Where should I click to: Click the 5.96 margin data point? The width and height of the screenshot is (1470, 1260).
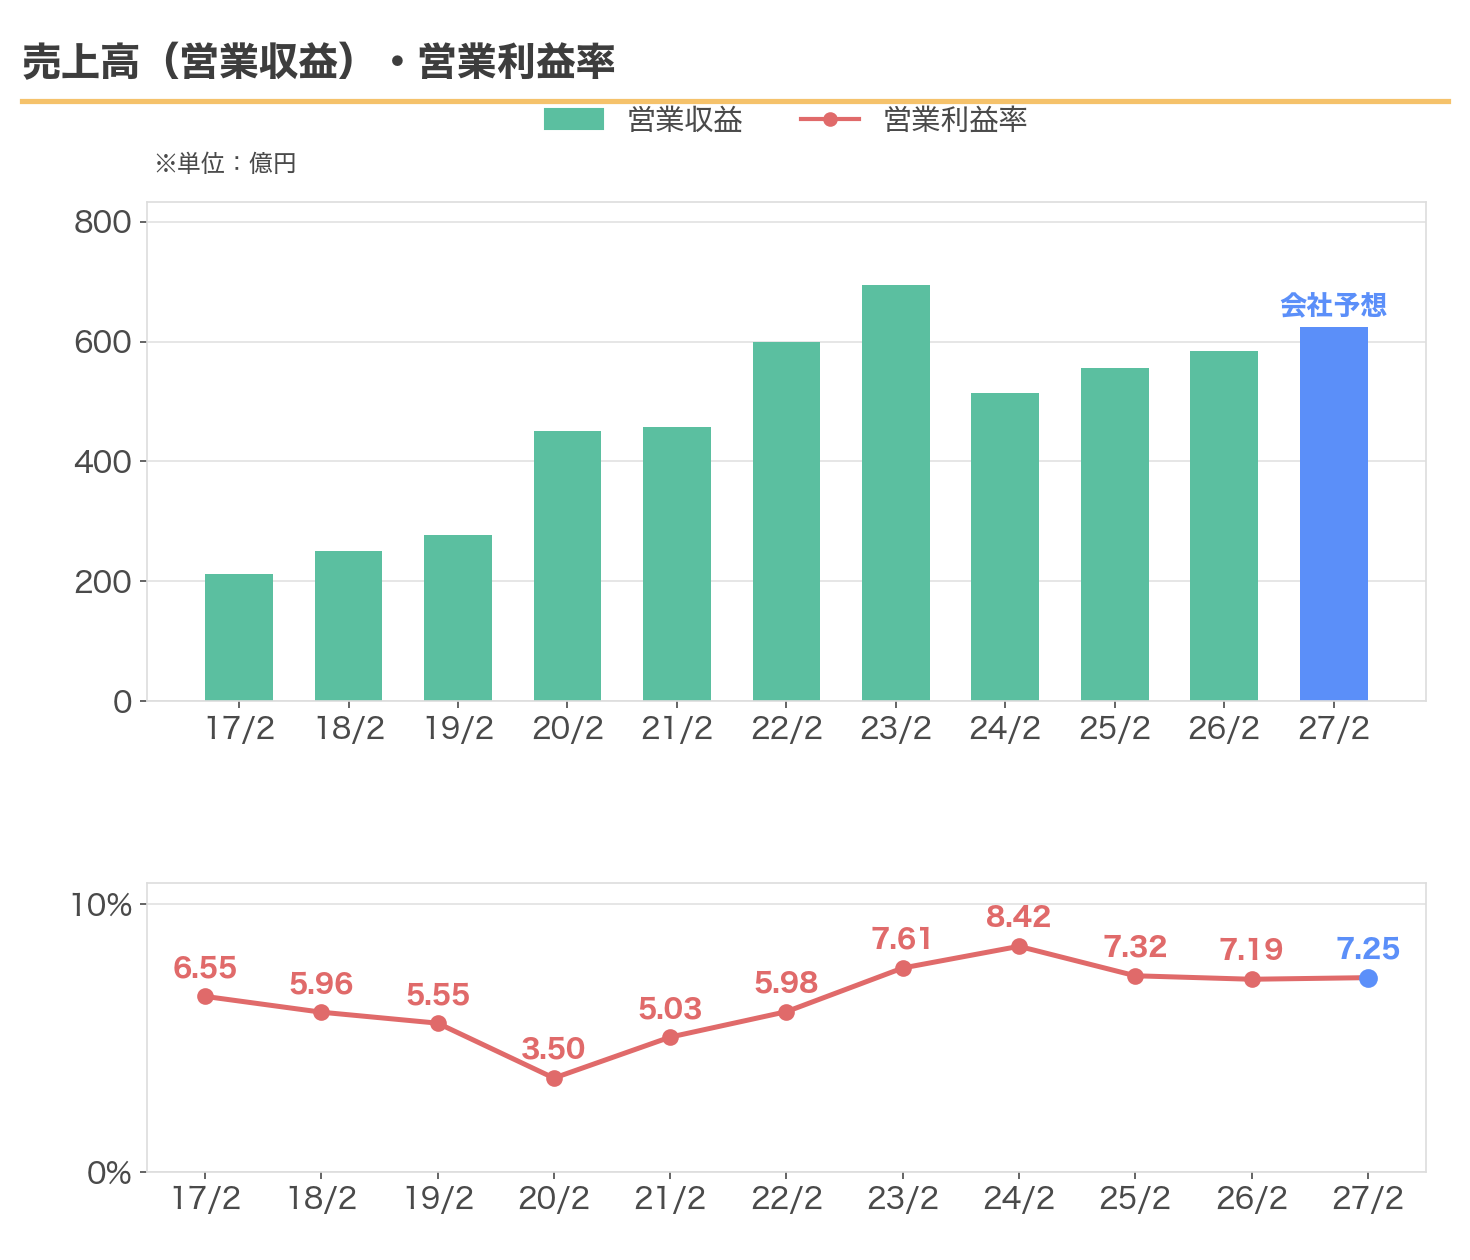point(321,1012)
